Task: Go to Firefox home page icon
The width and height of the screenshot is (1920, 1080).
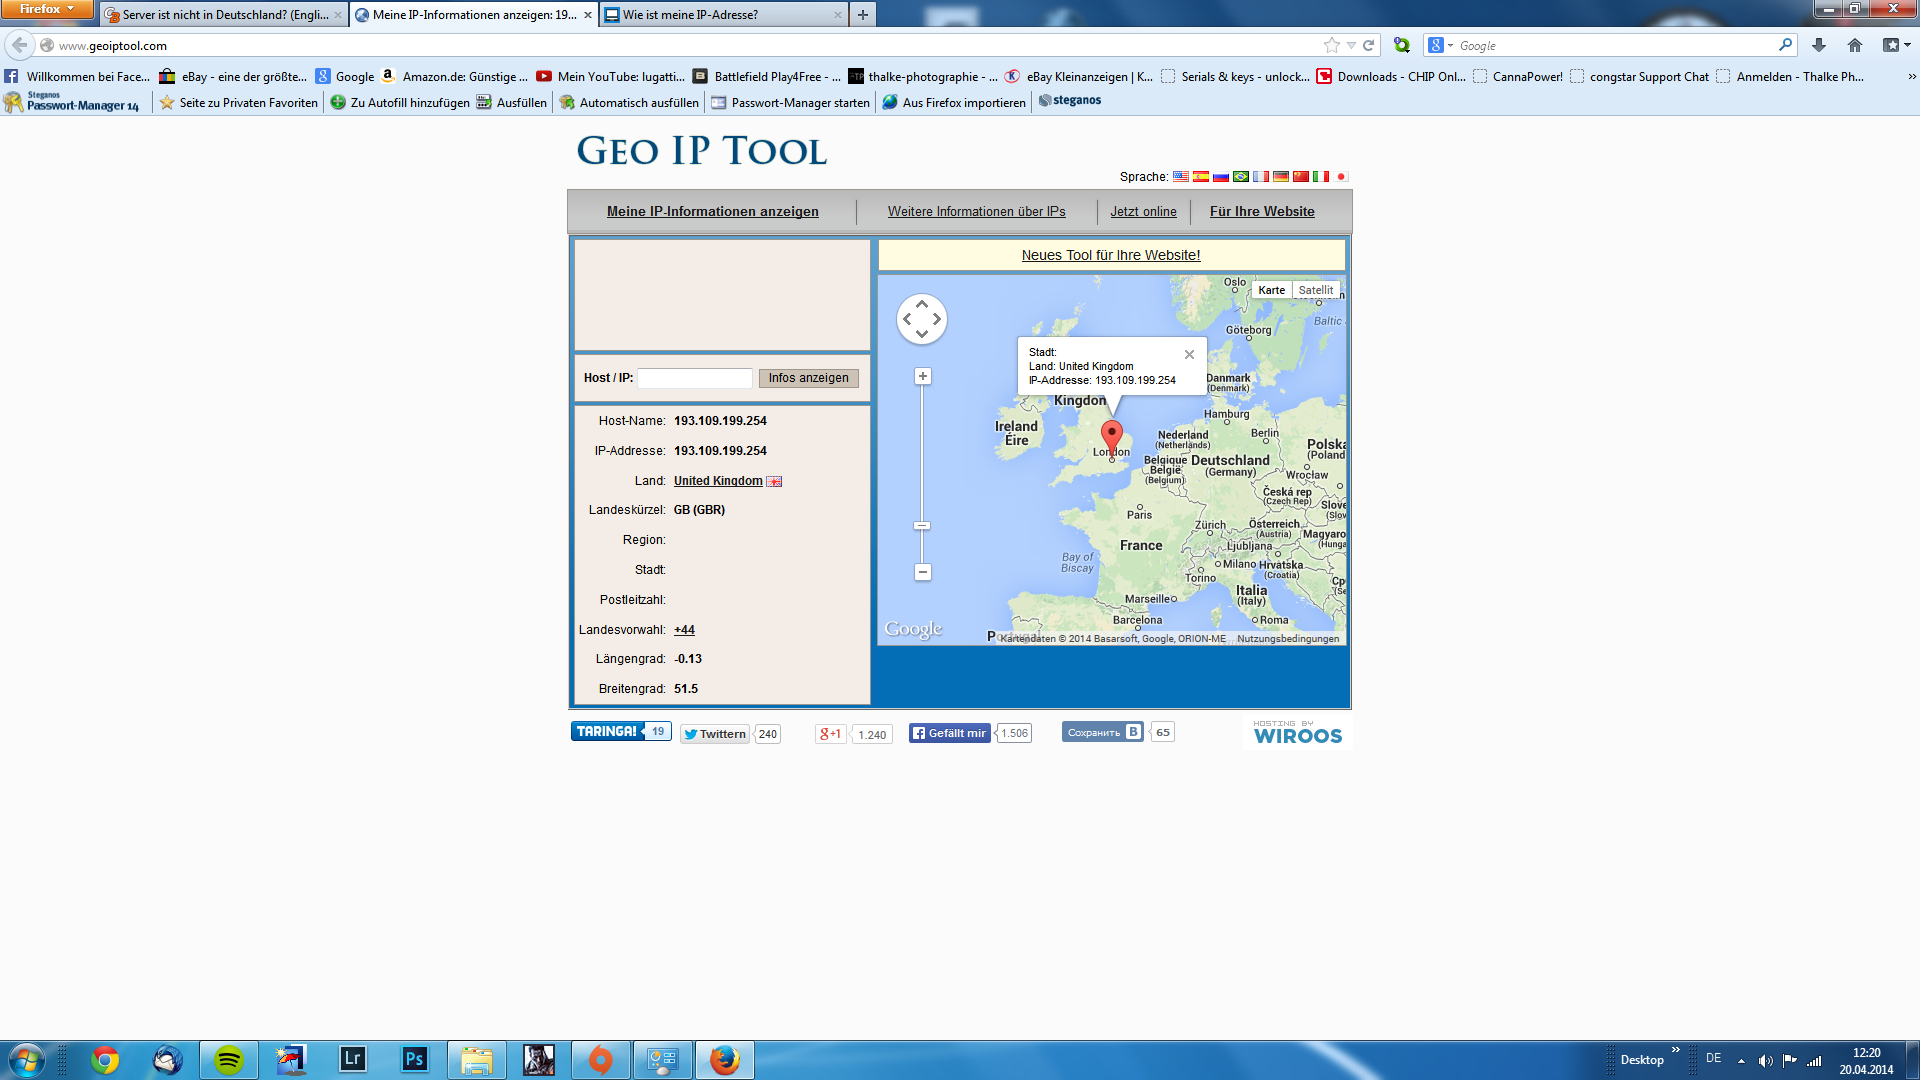Action: [x=1855, y=45]
